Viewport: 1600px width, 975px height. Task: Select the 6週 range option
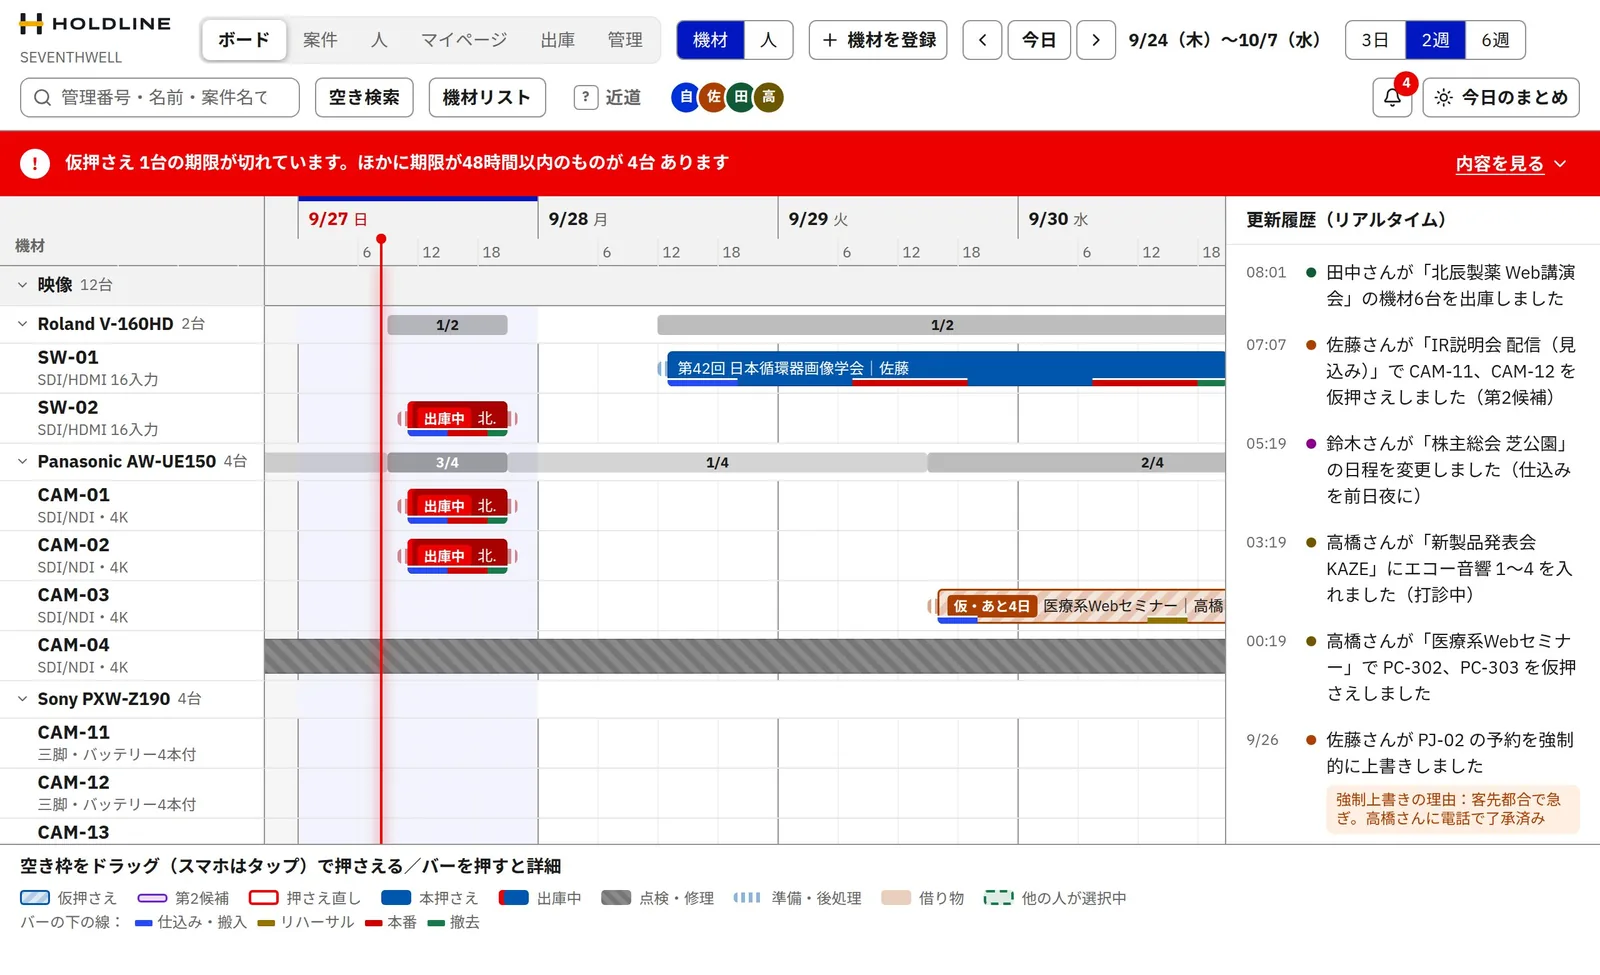(1495, 40)
